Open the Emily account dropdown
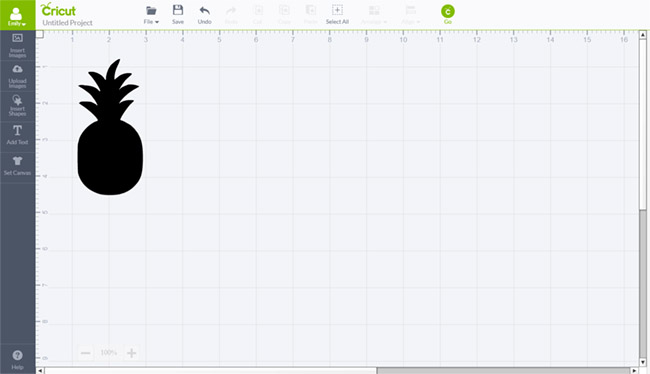Screen dimensions: 650x374 17,15
